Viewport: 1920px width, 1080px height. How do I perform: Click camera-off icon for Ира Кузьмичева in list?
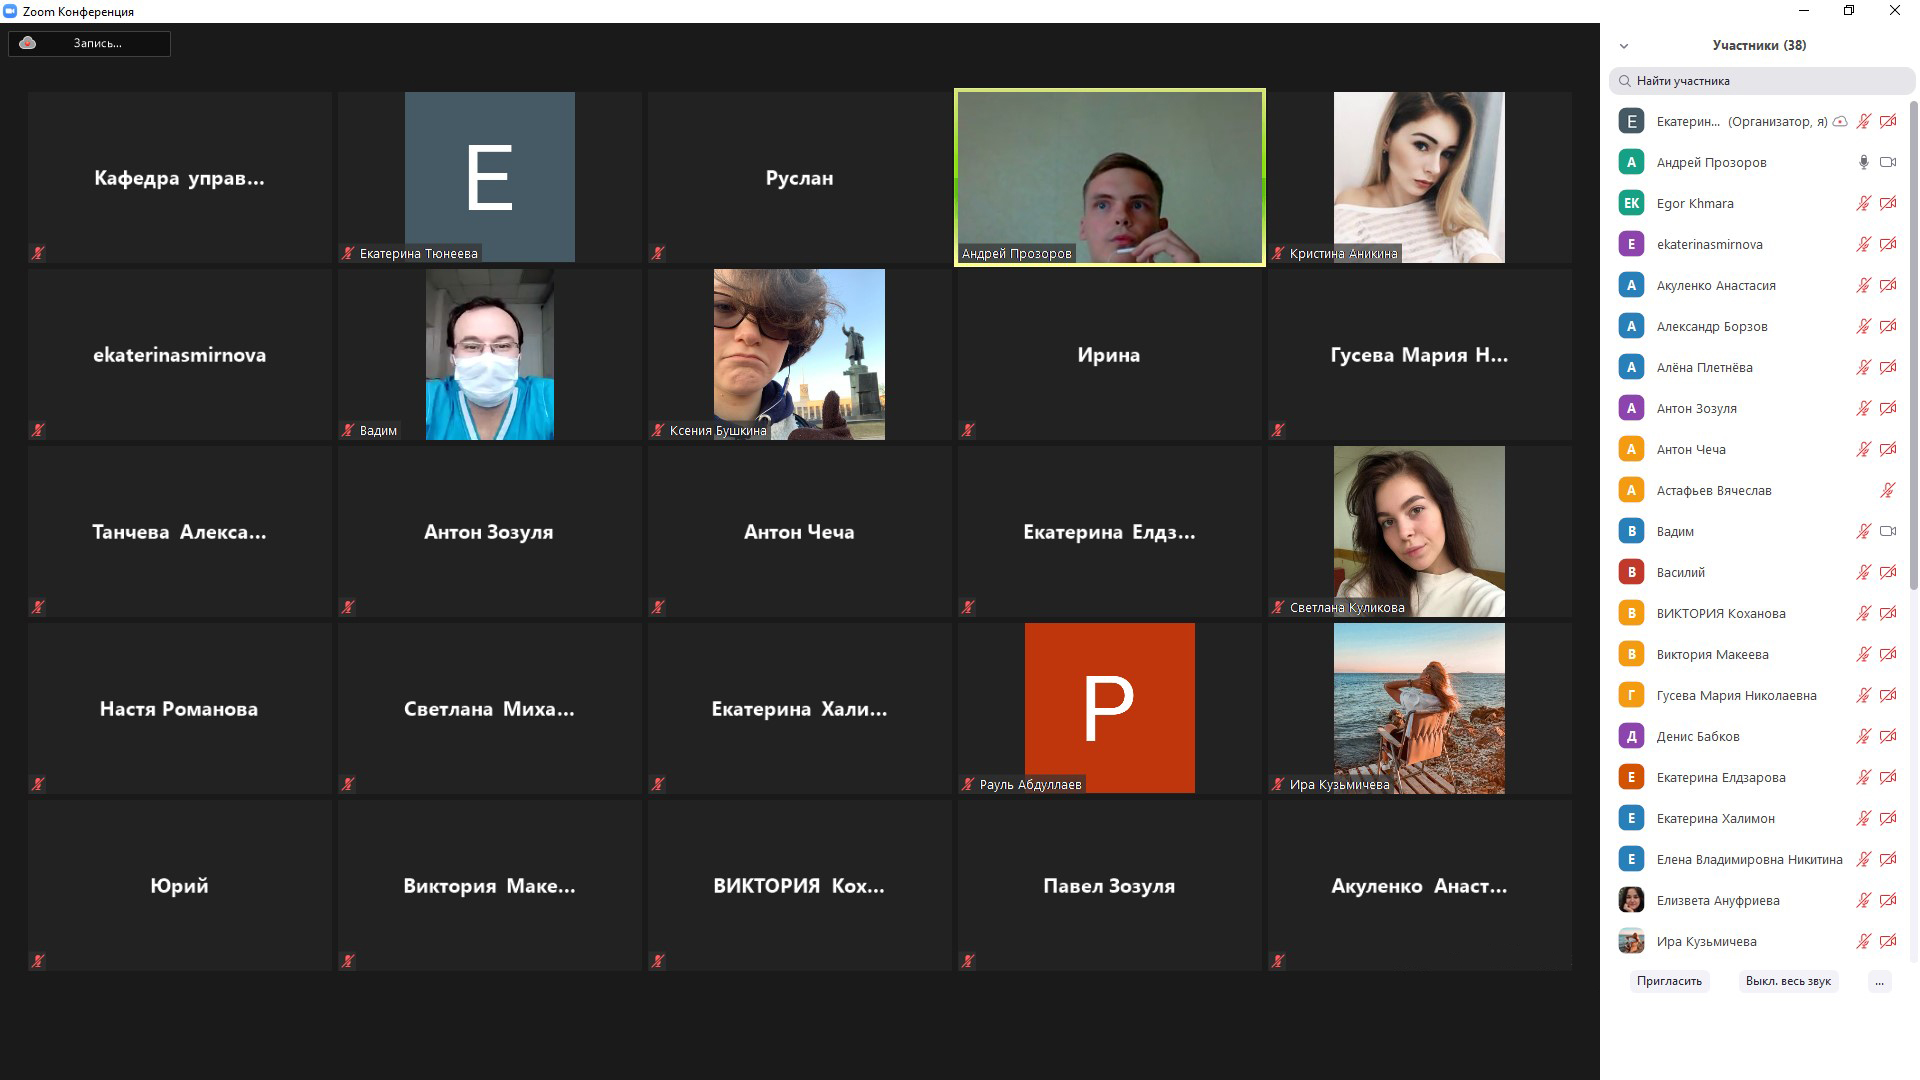tap(1888, 941)
